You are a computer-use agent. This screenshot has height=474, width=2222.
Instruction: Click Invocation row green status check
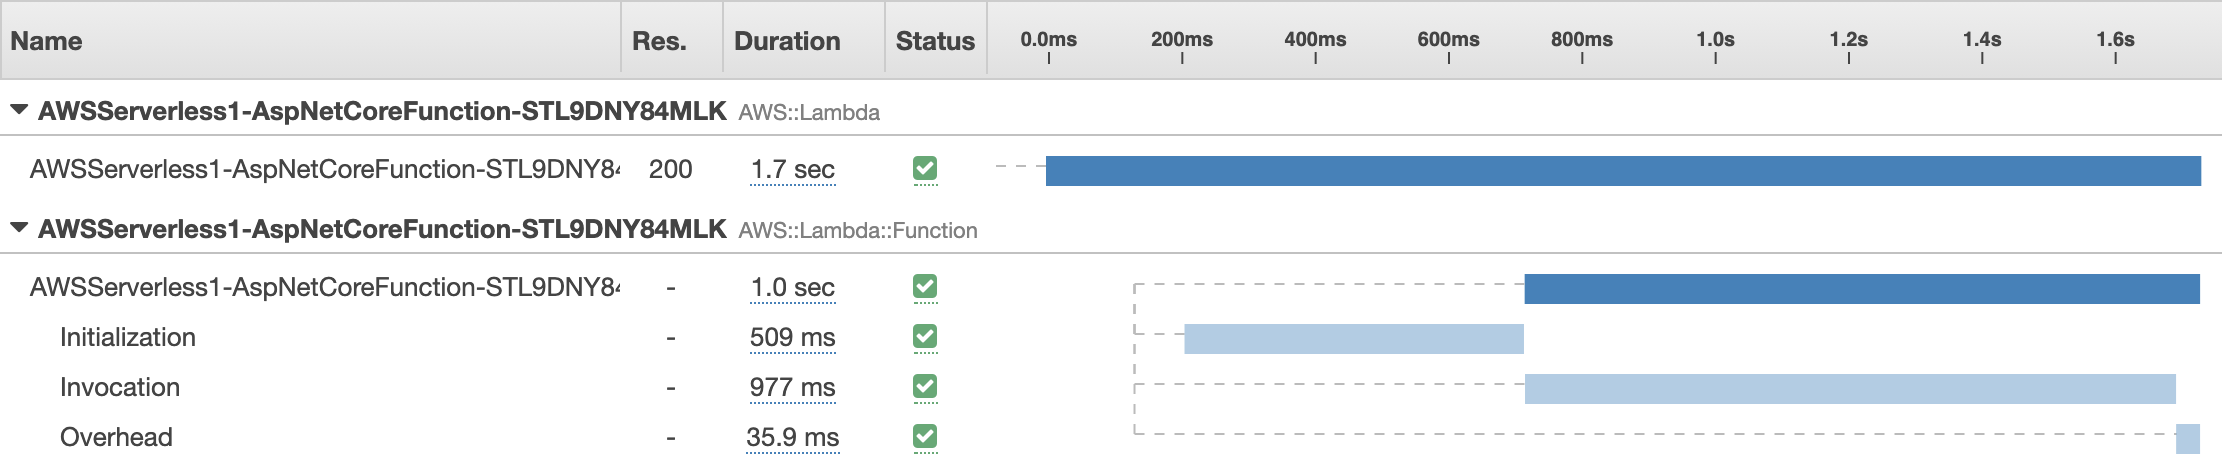coord(925,387)
